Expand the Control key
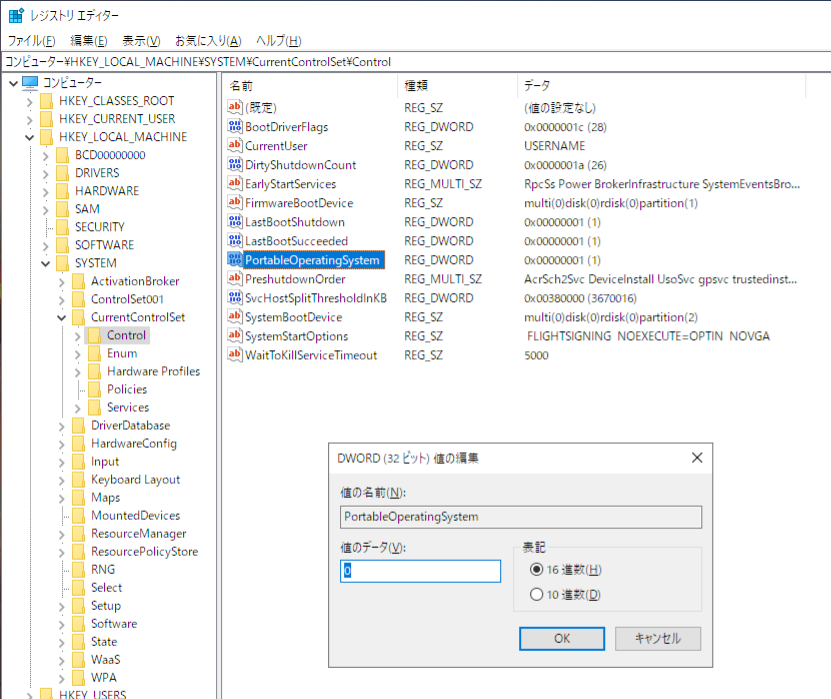Screen dimensions: 831x699 [x=78, y=336]
